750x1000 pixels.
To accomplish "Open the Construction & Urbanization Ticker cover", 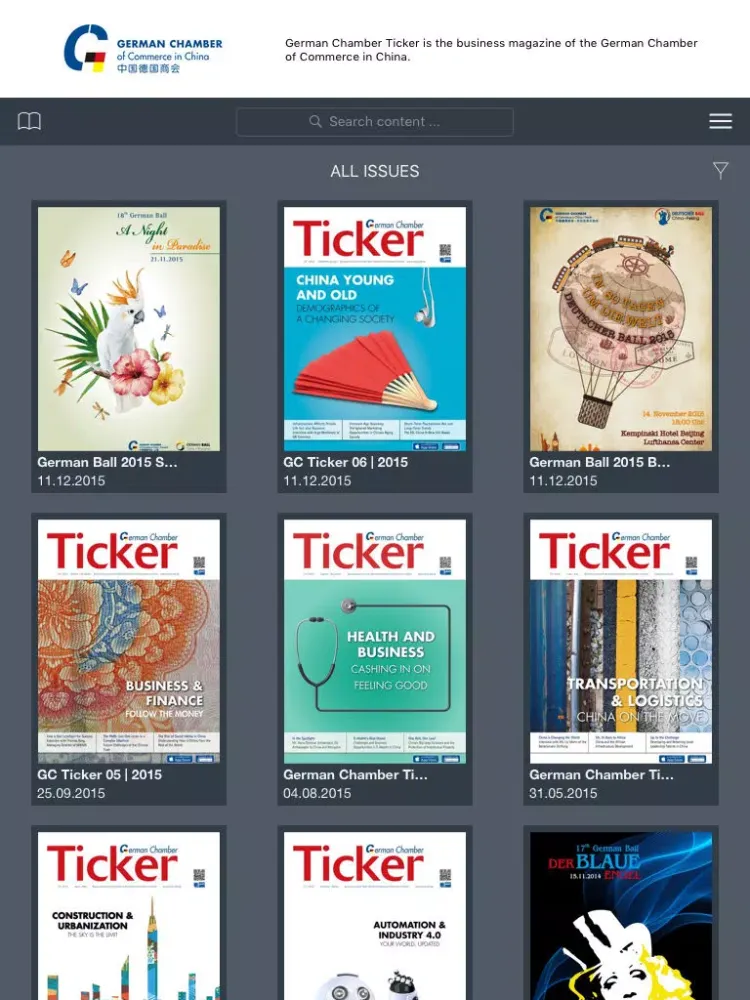I will pyautogui.click(x=129, y=915).
